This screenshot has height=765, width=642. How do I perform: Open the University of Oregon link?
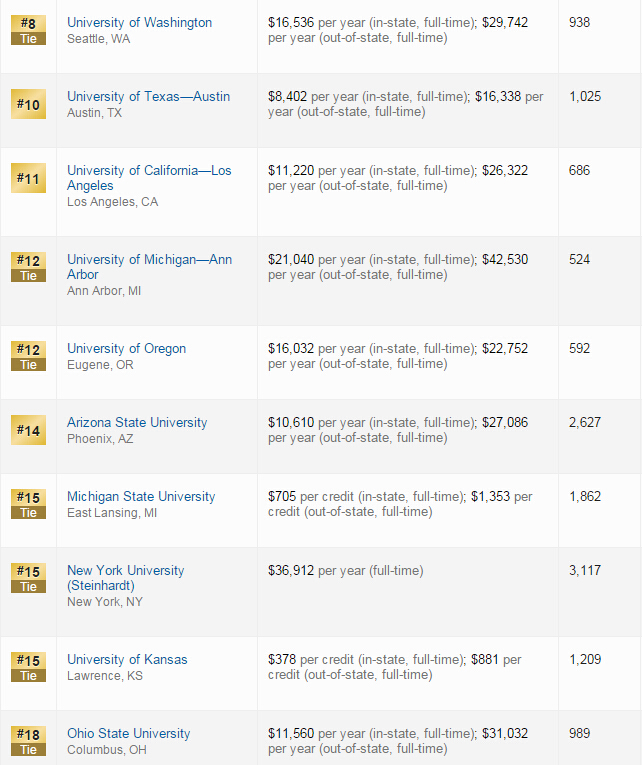tap(126, 348)
